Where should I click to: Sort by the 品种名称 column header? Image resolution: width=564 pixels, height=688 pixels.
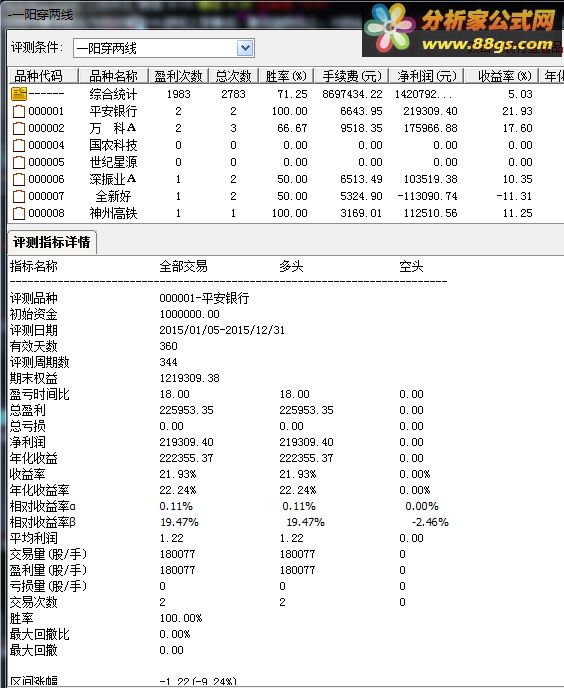113,76
